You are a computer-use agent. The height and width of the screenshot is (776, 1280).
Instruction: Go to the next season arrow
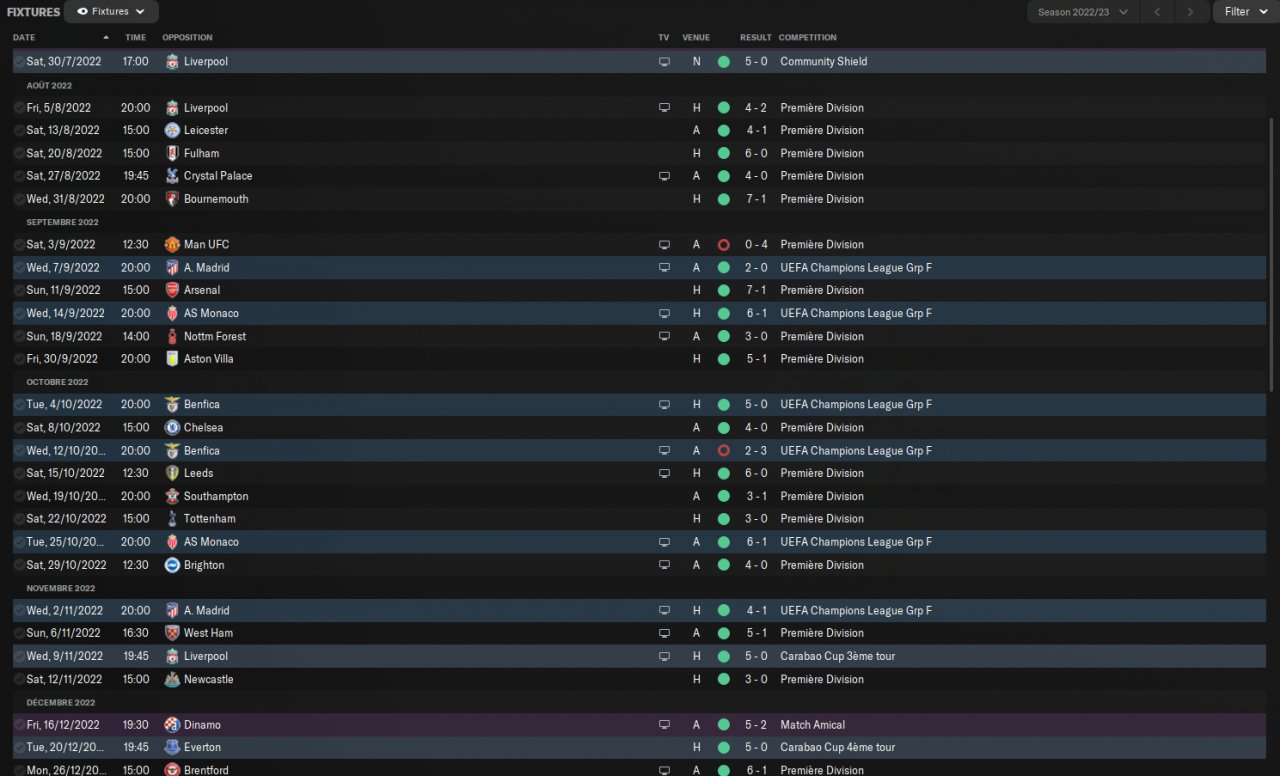(x=1190, y=12)
